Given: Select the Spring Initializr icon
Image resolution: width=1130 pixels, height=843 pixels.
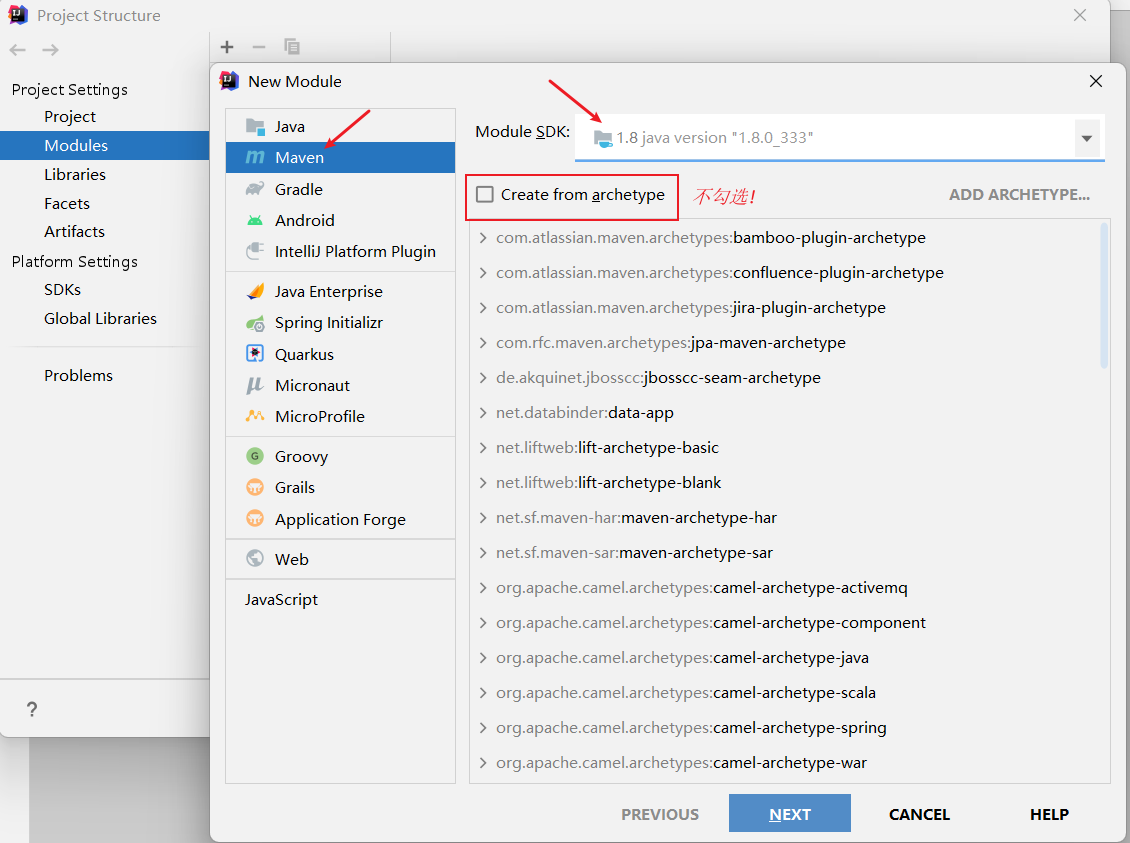Looking at the screenshot, I should pos(255,323).
